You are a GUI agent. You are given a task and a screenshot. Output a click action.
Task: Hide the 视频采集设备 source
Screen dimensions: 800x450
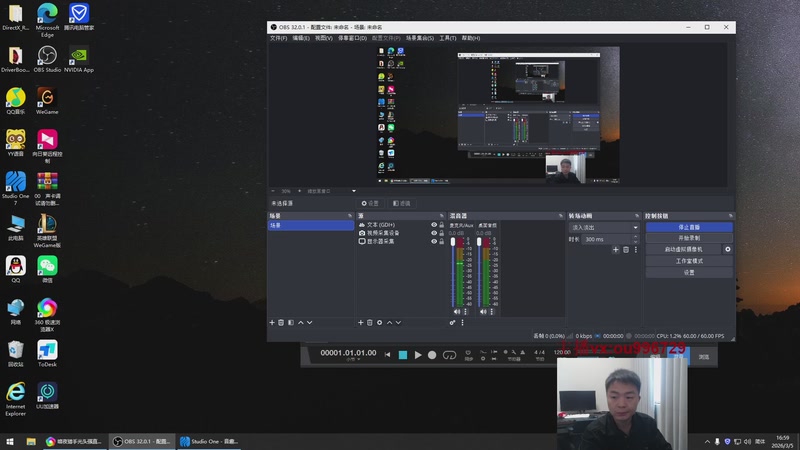point(434,233)
